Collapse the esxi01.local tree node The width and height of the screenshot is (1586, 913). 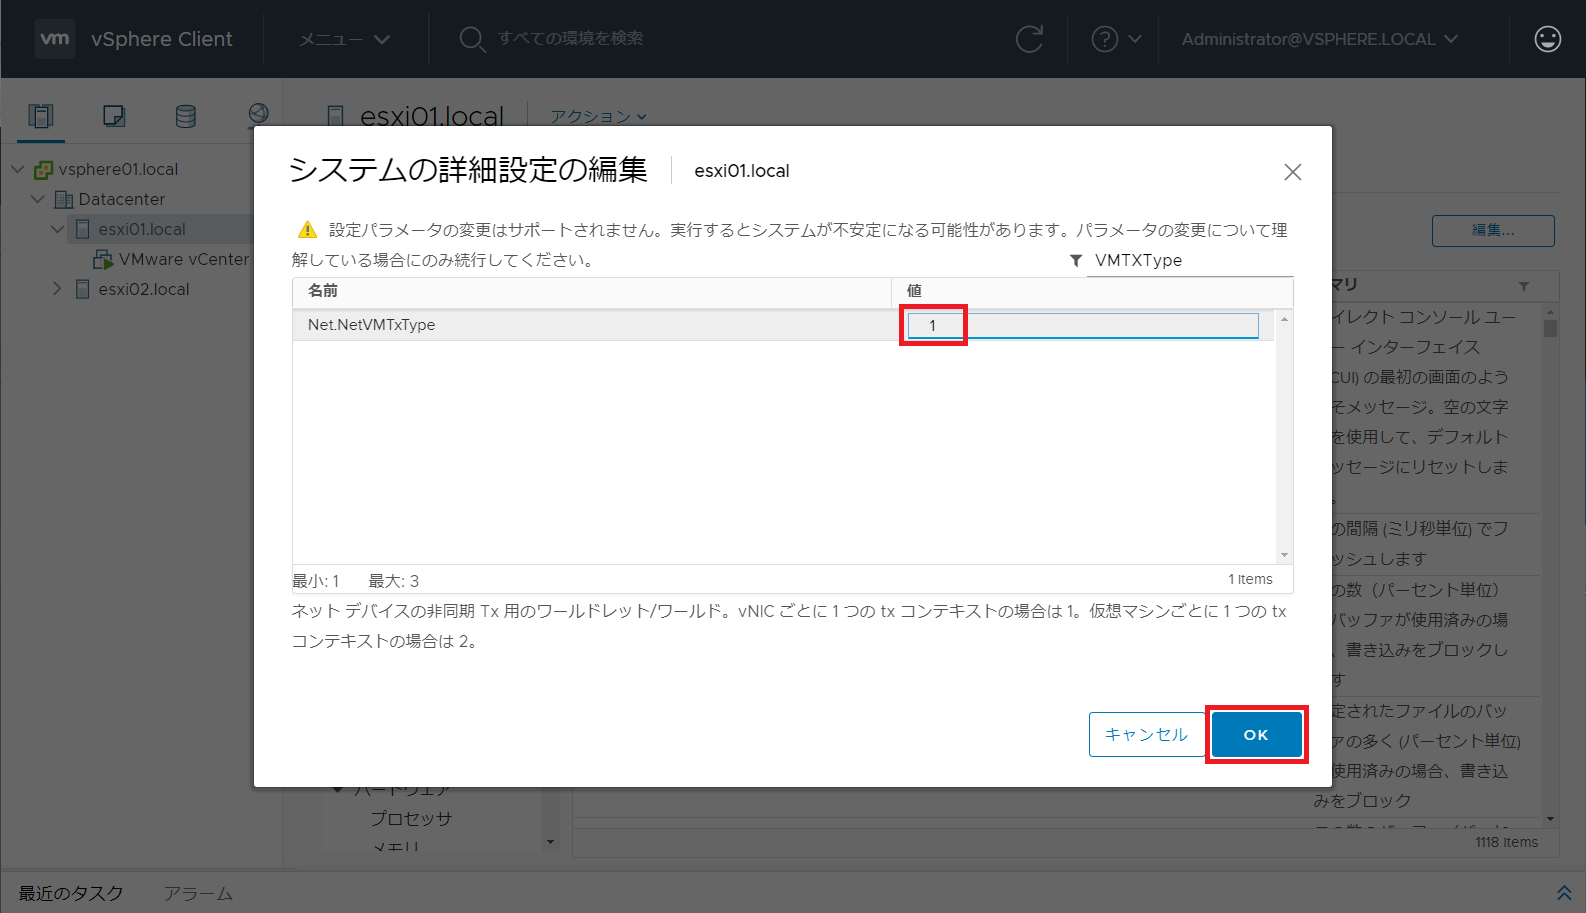point(57,229)
